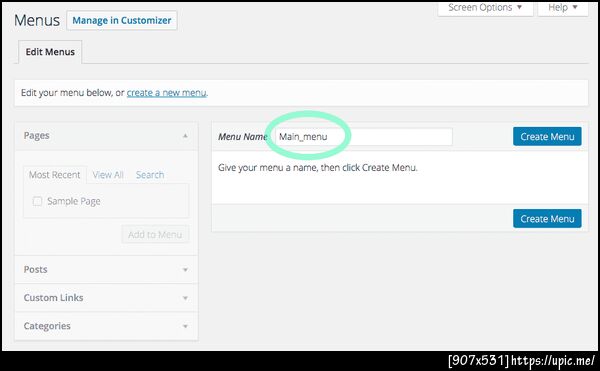Focus the Menu Name text field
Screen dimensions: 600x371
point(364,137)
